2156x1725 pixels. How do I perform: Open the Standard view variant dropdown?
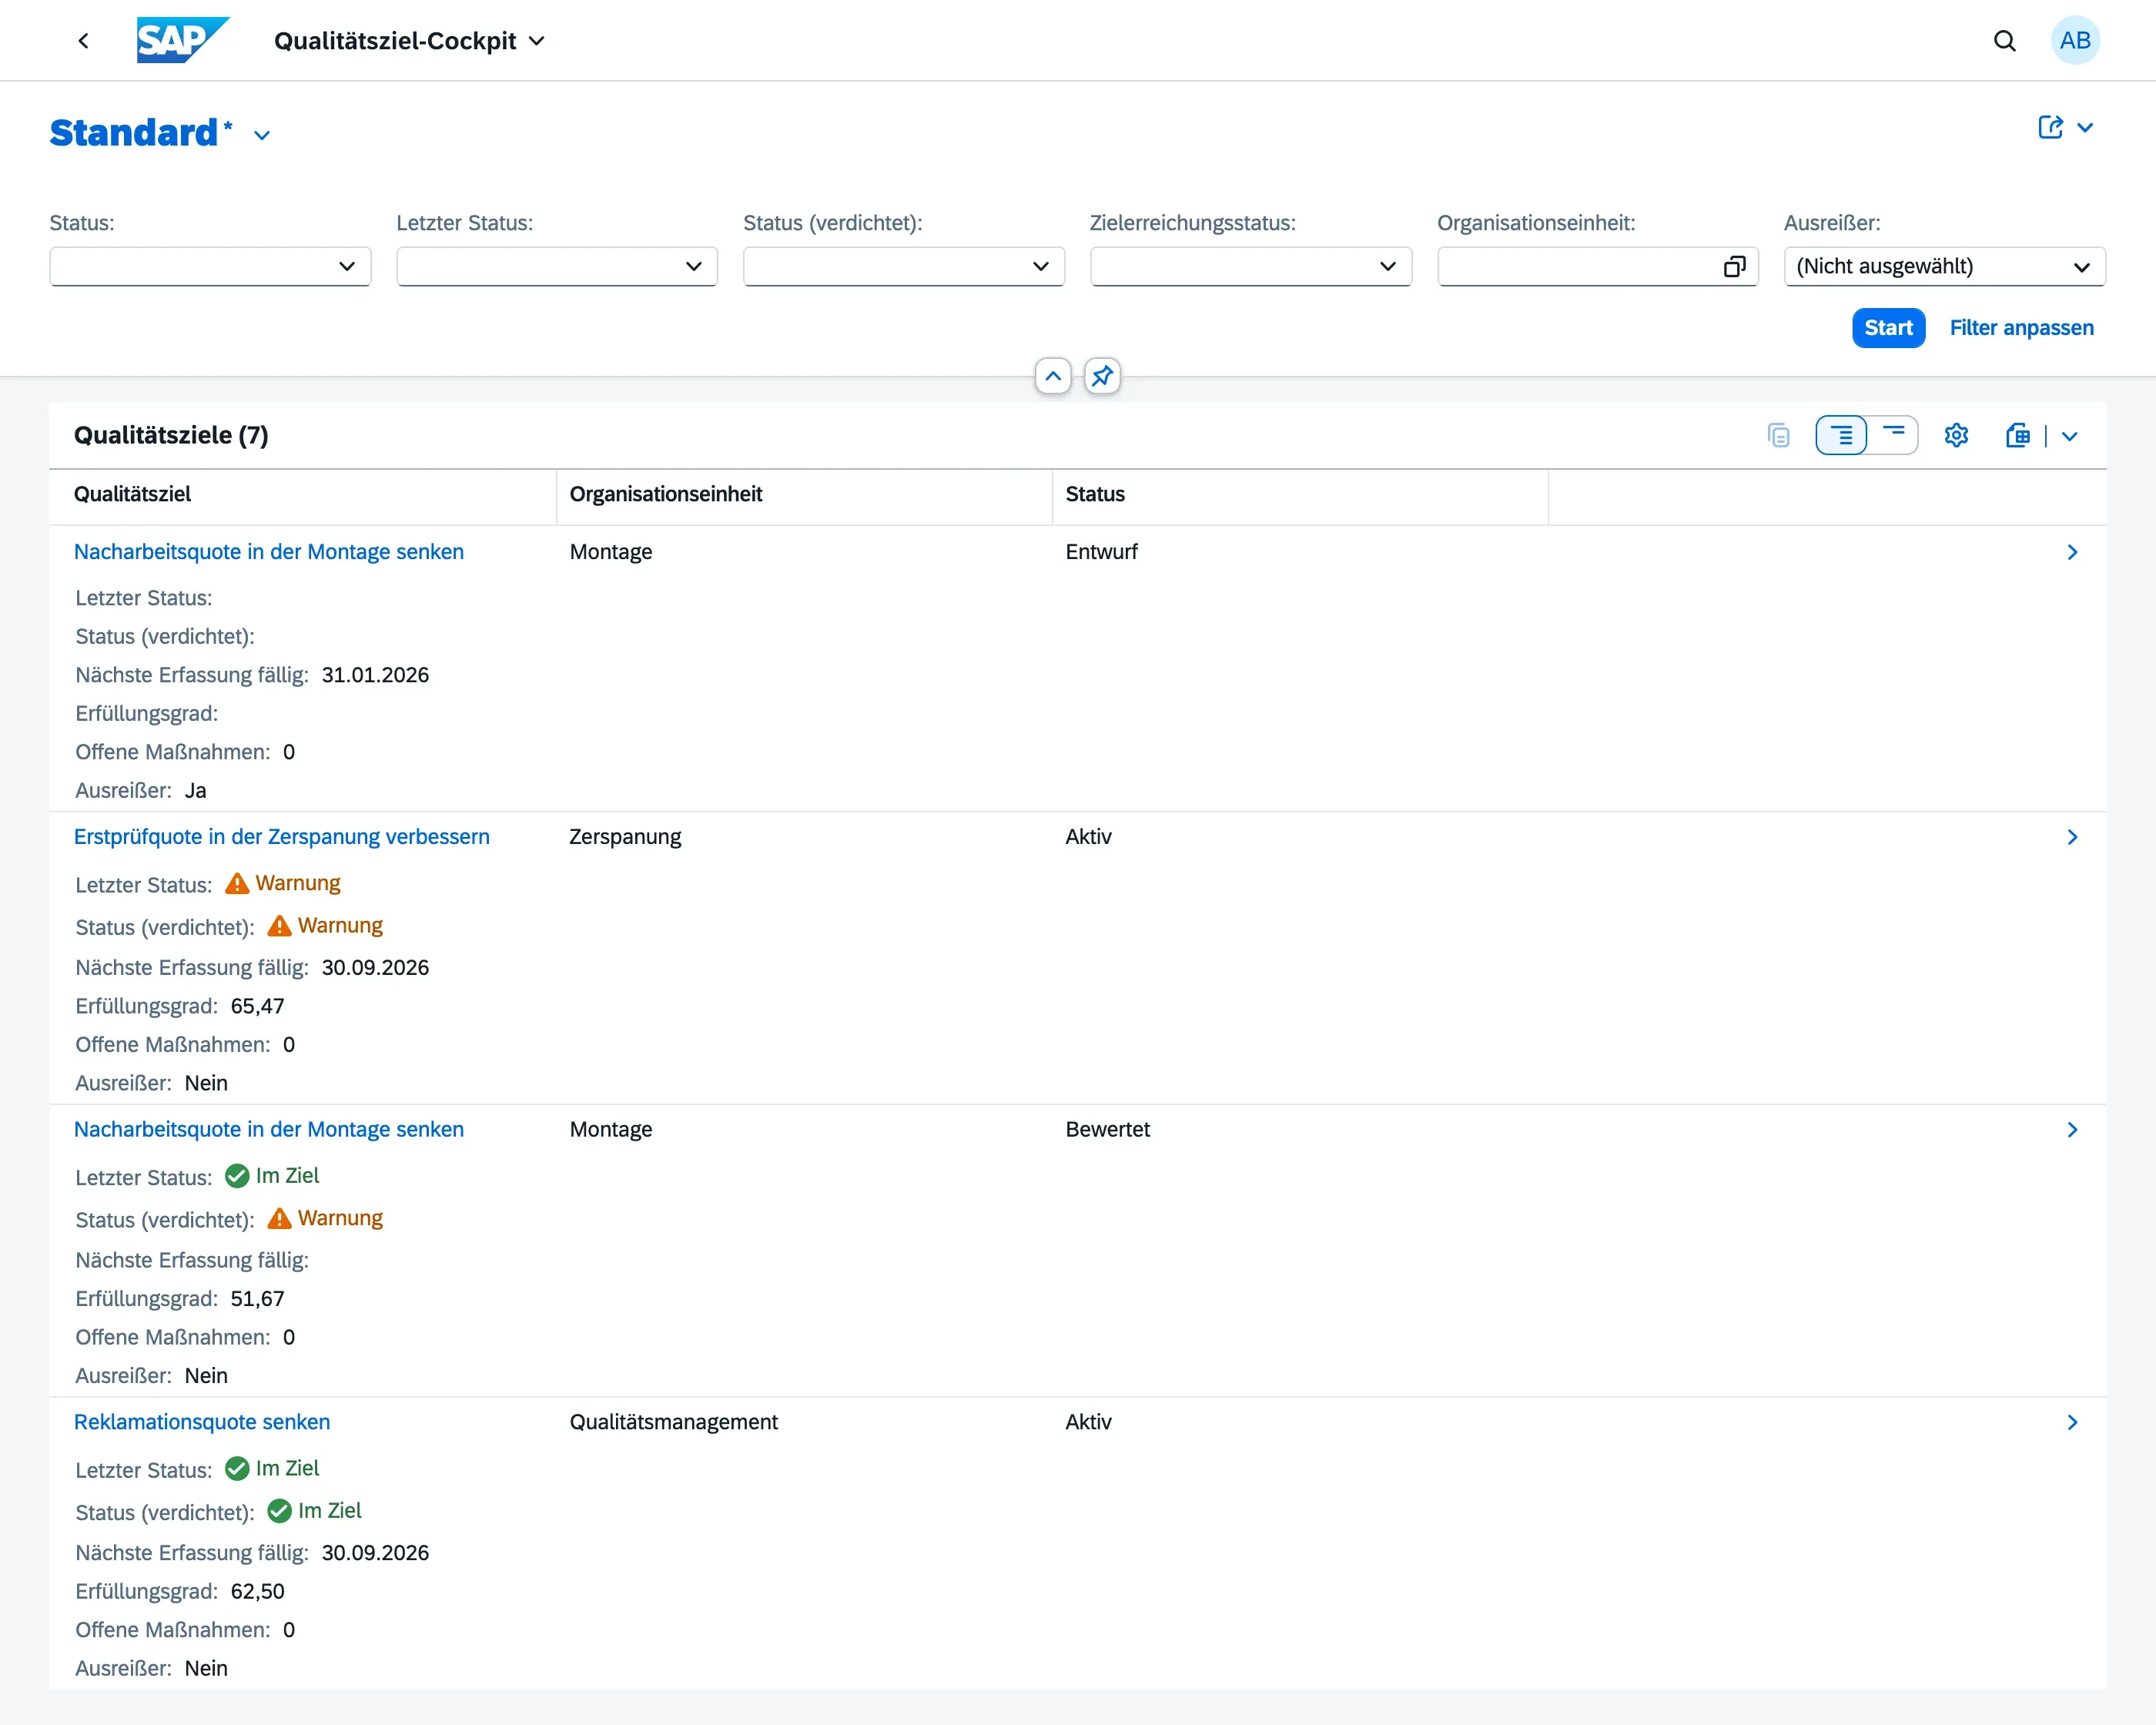[262, 135]
